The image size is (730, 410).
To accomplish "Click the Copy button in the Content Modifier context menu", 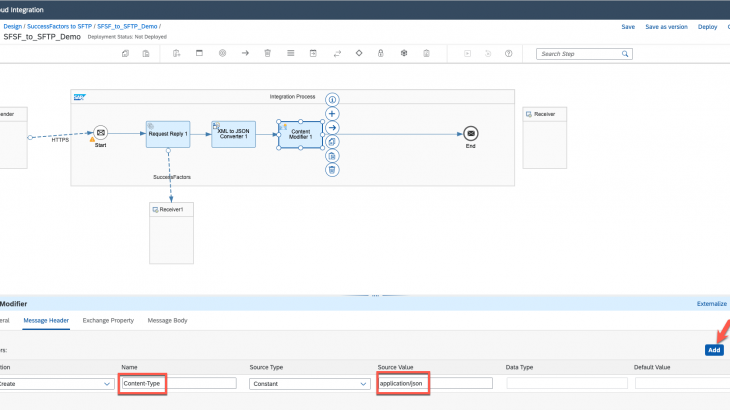I will click(x=332, y=141).
